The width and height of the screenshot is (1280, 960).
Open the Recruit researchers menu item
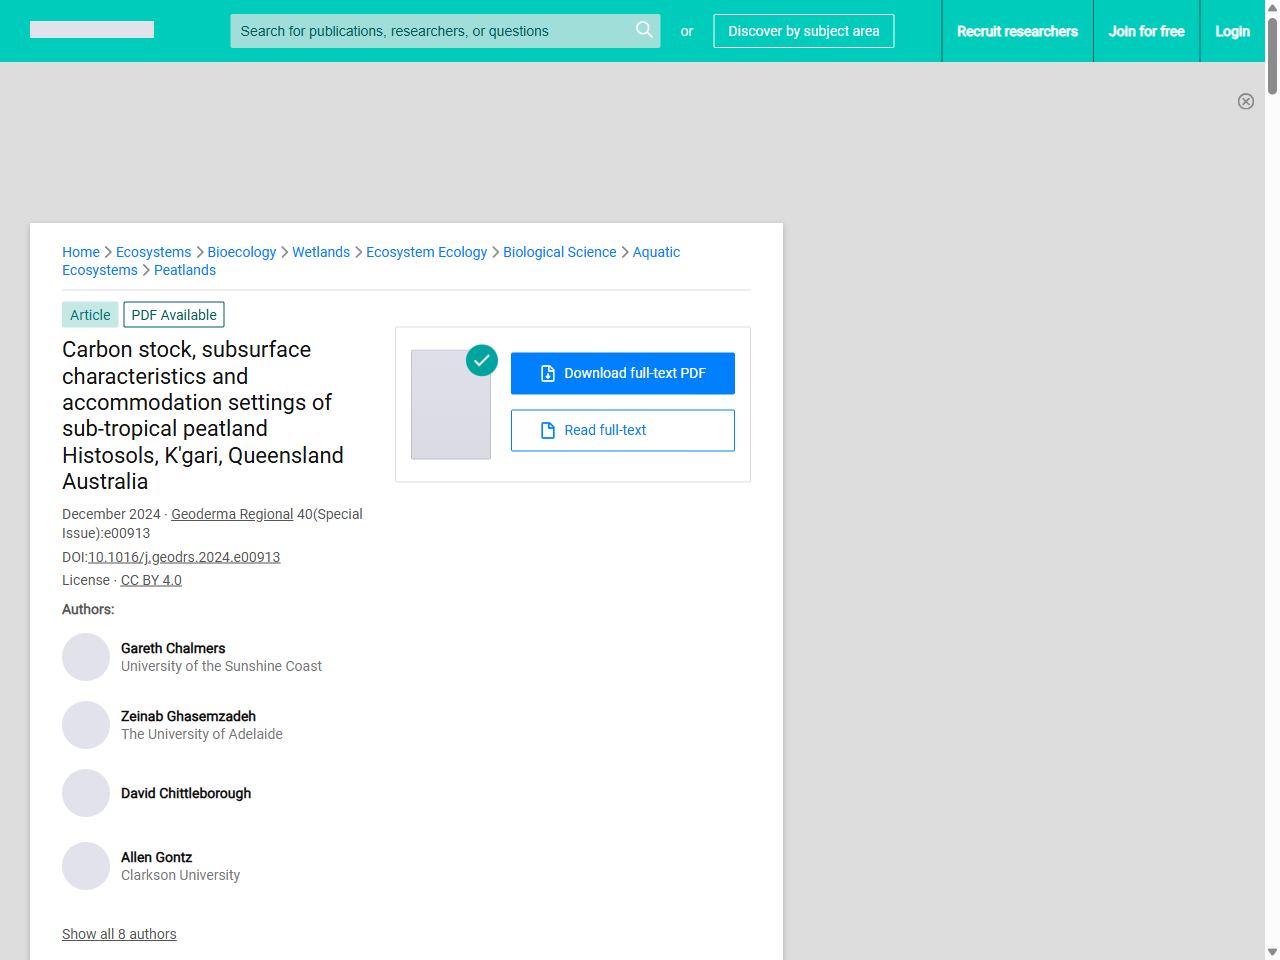pos(1017,31)
